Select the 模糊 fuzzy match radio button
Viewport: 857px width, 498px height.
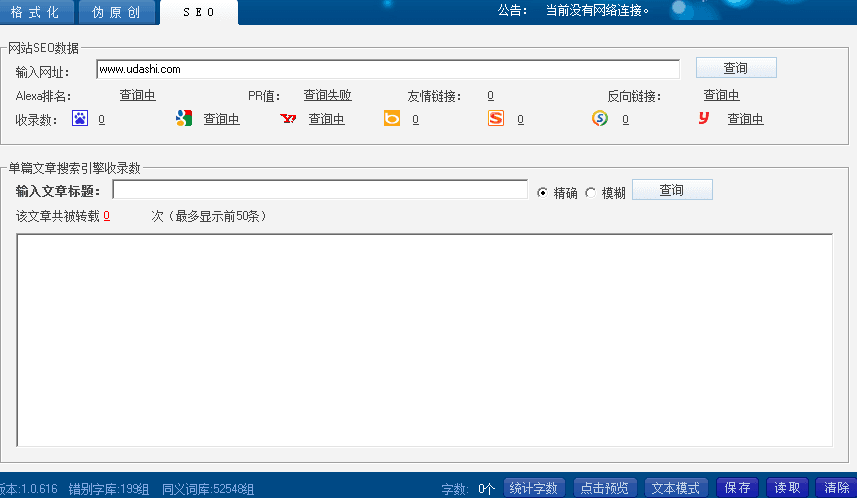click(590, 193)
